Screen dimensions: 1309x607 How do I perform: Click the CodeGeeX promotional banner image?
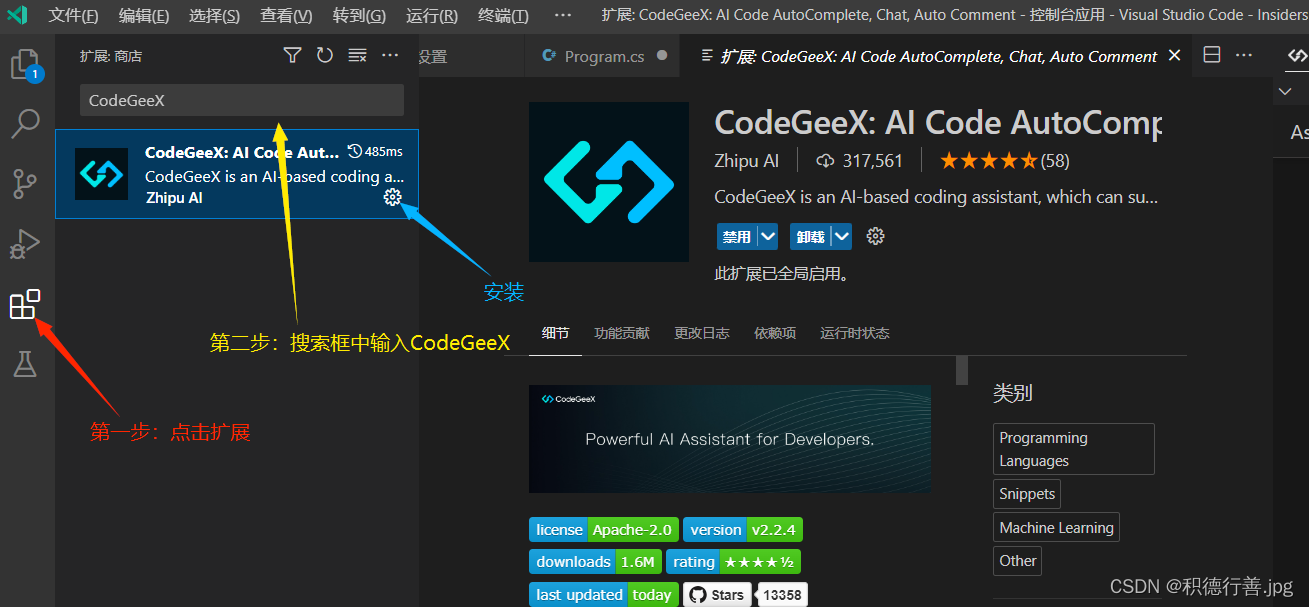pyautogui.click(x=730, y=439)
